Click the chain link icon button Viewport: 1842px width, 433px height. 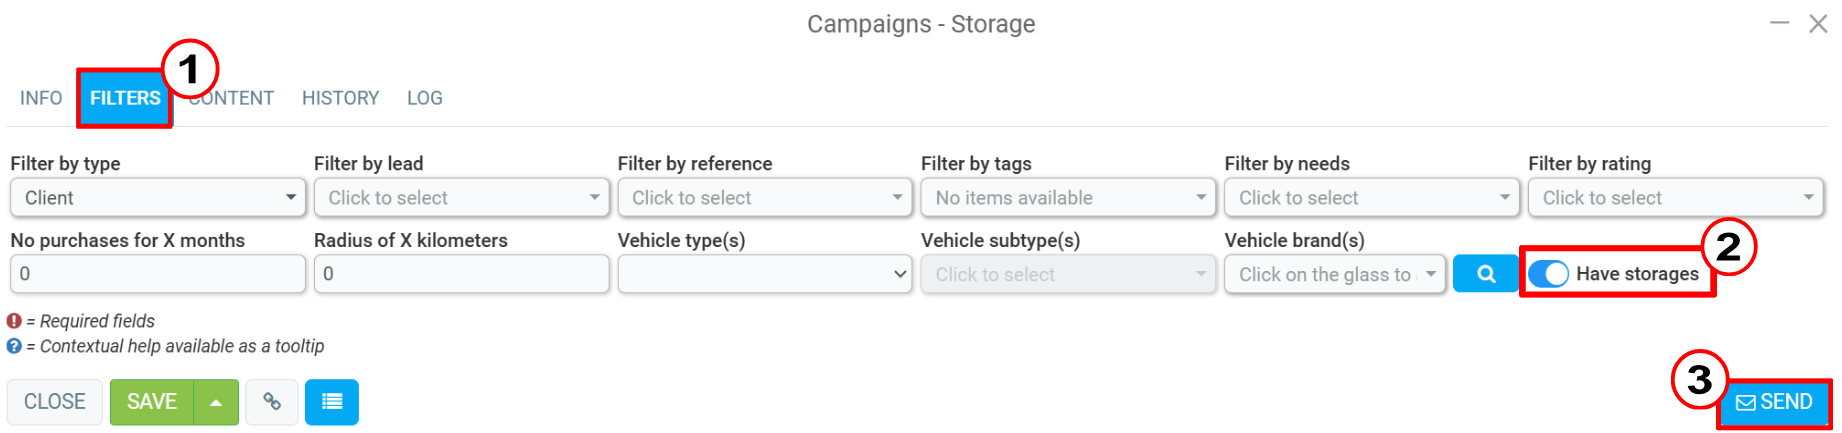pos(272,402)
